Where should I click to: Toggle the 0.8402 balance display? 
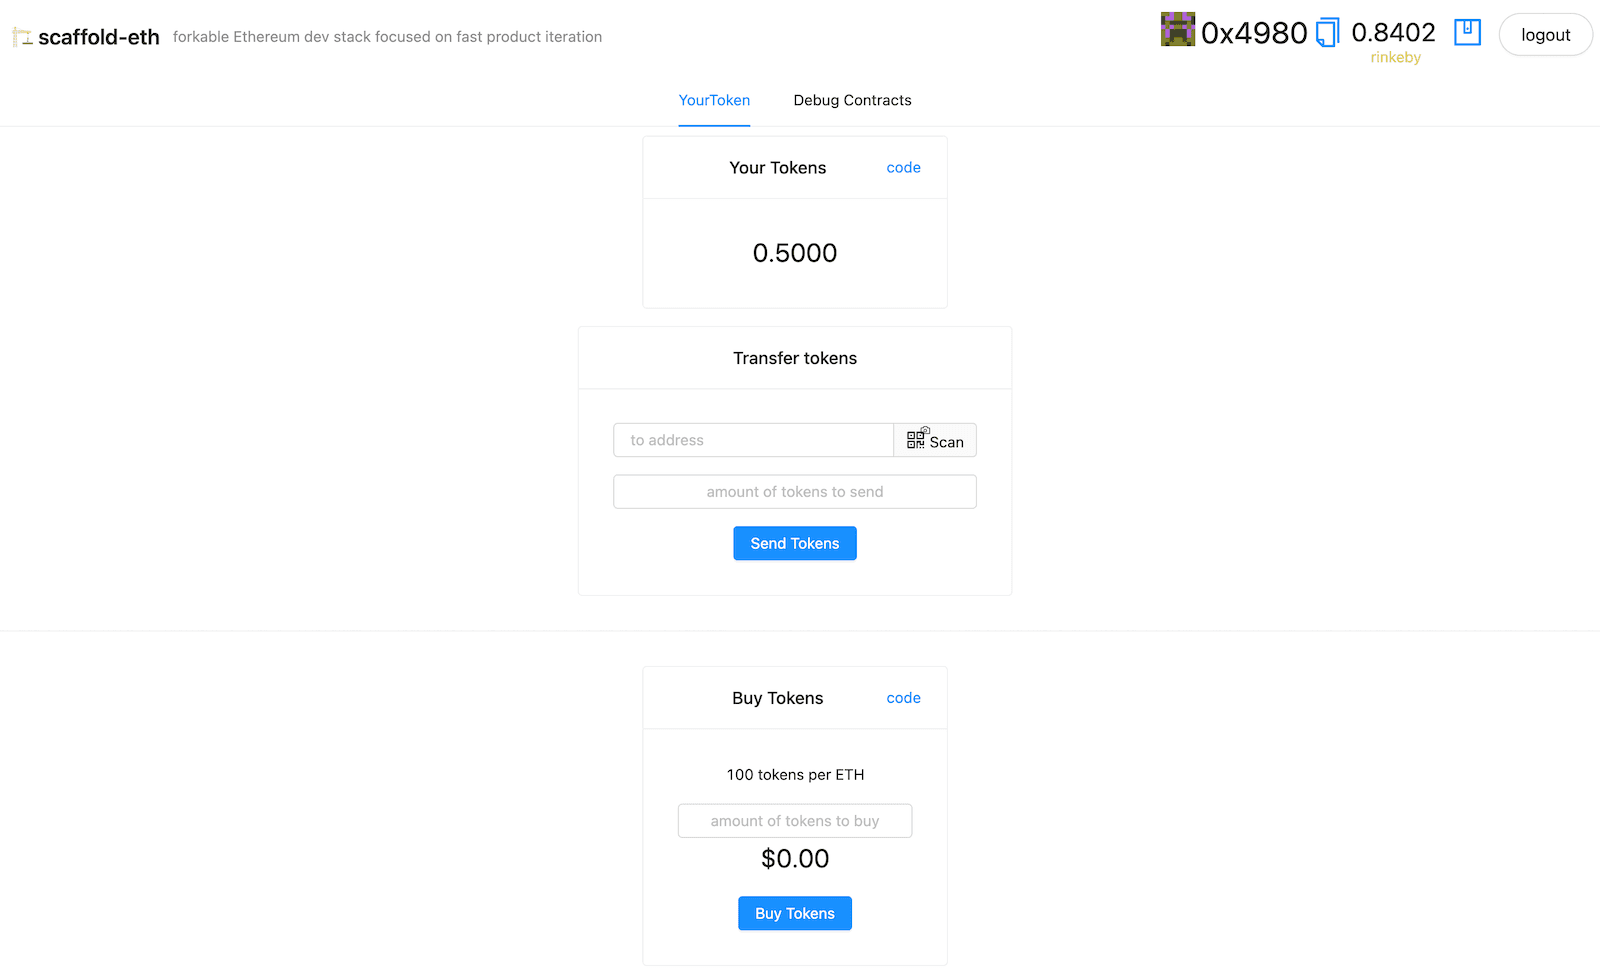pyautogui.click(x=1393, y=33)
